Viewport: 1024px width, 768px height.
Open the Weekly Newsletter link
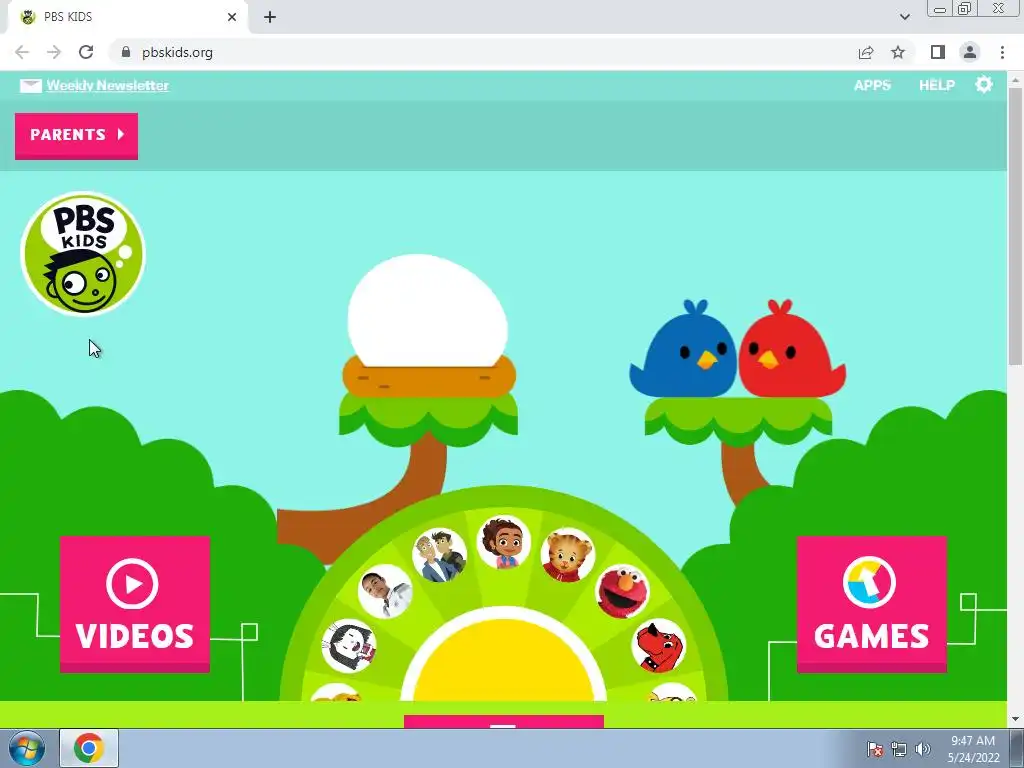point(108,86)
